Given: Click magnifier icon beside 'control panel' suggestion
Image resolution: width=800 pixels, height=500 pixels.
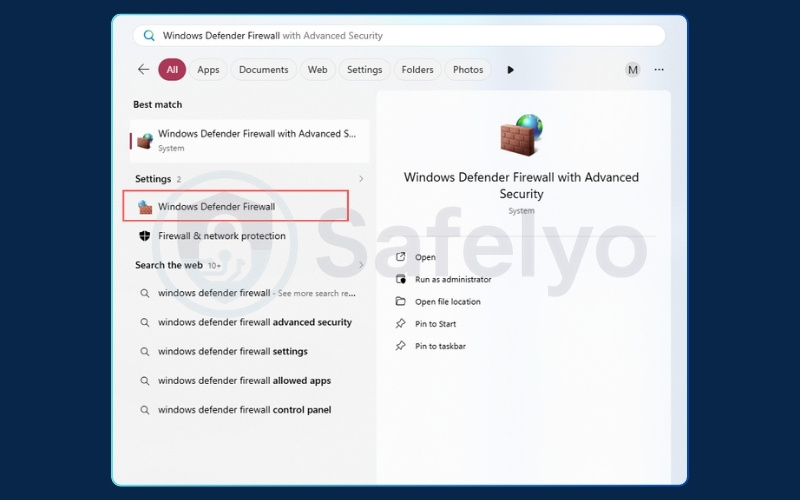Looking at the screenshot, I should (x=145, y=410).
